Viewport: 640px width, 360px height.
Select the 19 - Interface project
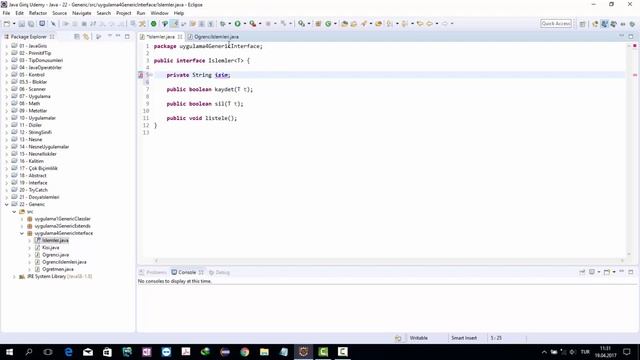pos(33,183)
